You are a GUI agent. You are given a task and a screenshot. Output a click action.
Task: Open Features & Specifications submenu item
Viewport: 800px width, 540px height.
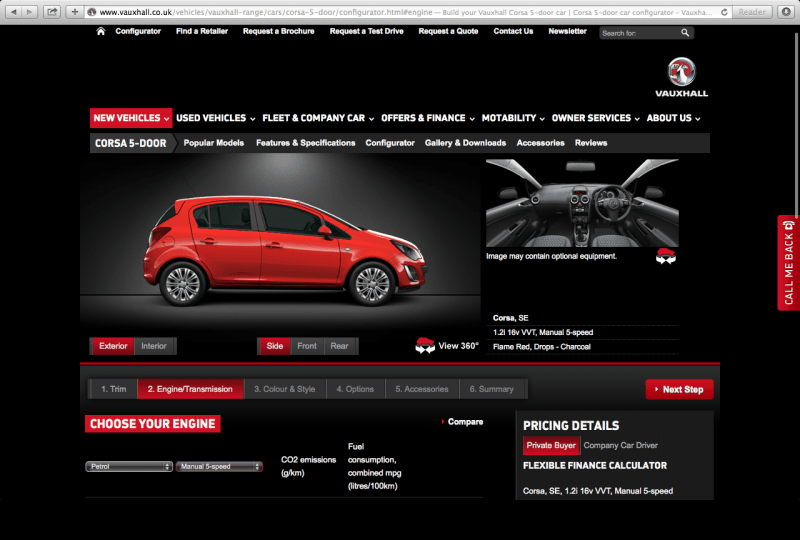coord(306,143)
